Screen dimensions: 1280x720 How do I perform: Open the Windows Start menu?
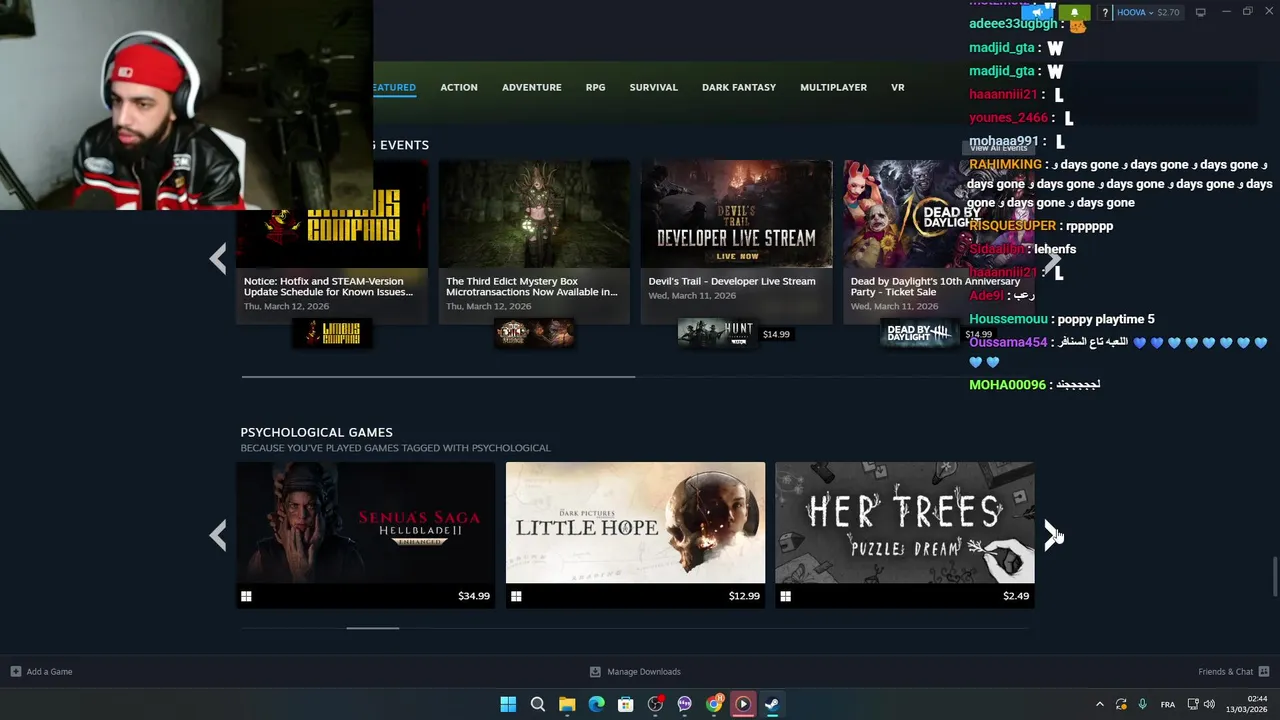pos(508,704)
